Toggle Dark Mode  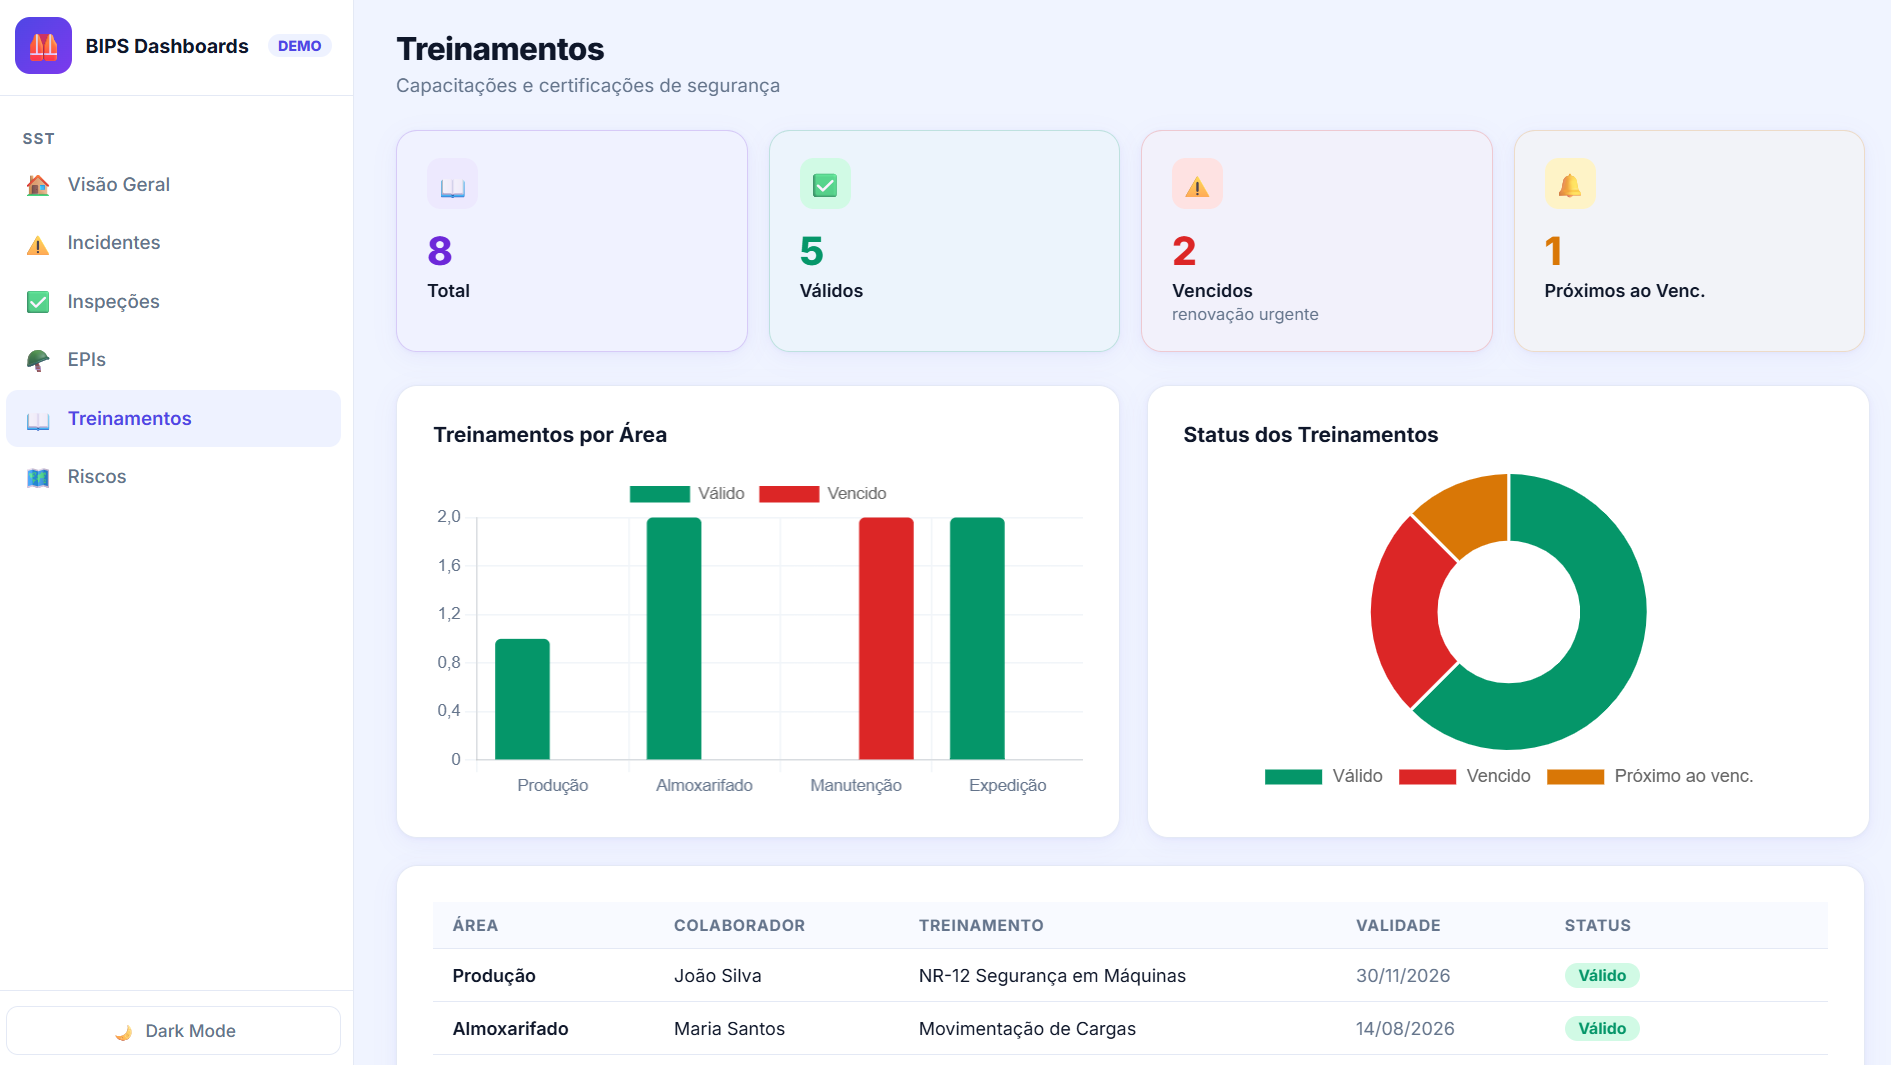coord(173,1031)
